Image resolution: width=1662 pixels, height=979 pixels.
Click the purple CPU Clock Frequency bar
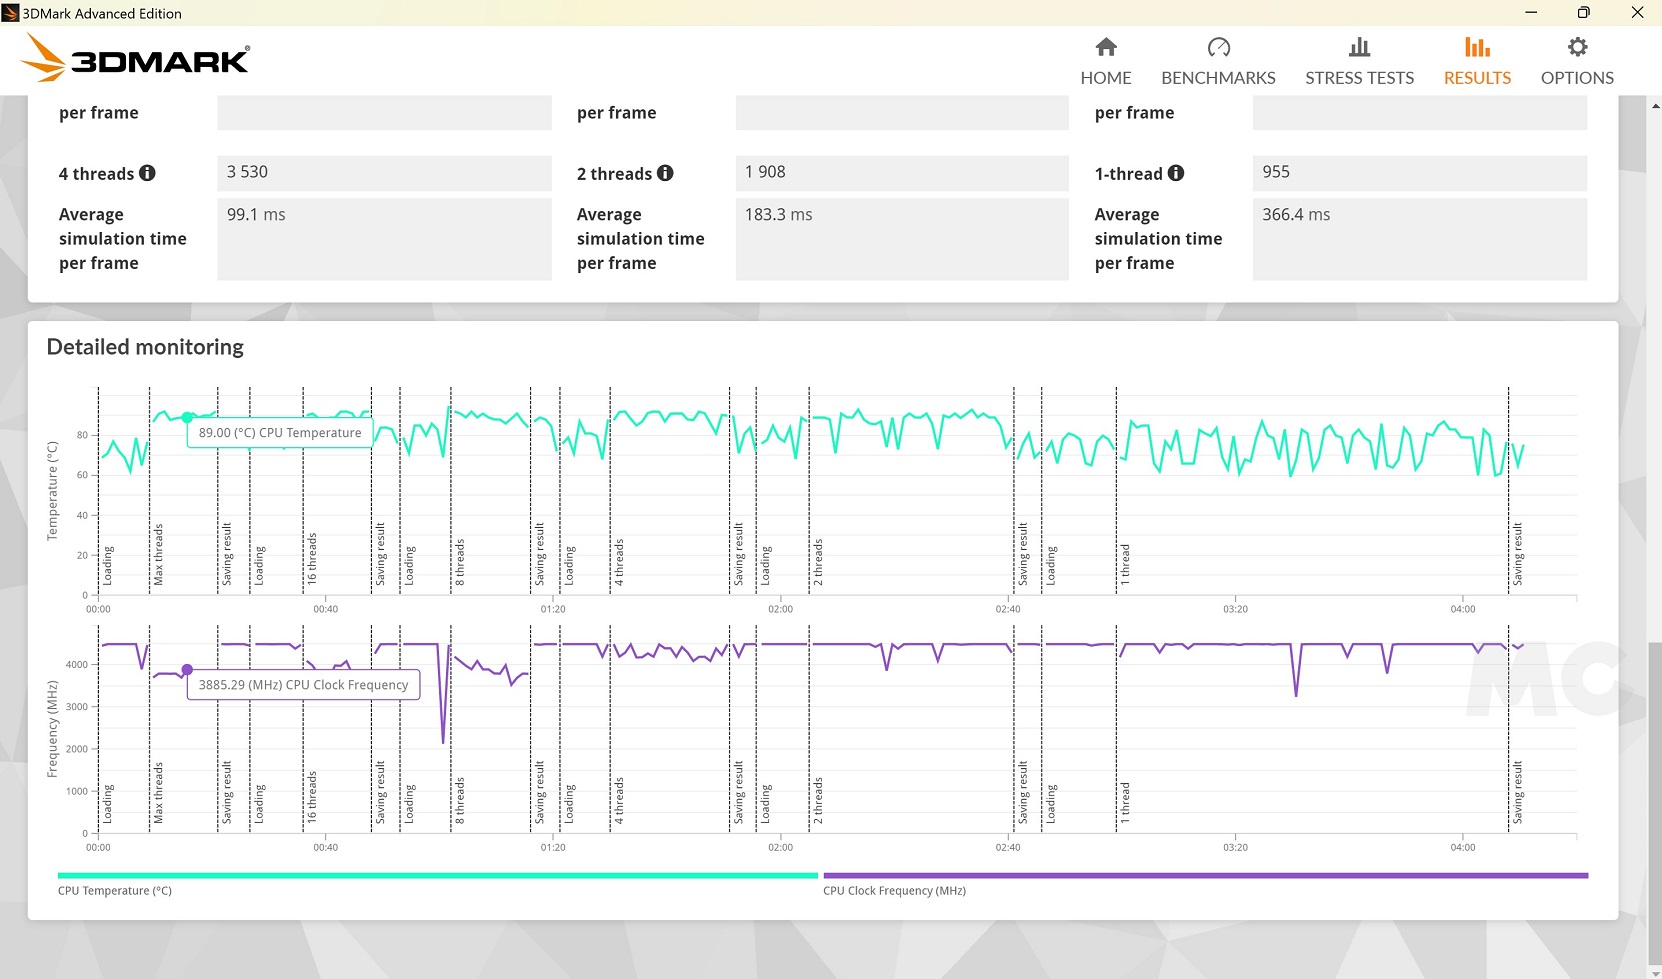1205,876
